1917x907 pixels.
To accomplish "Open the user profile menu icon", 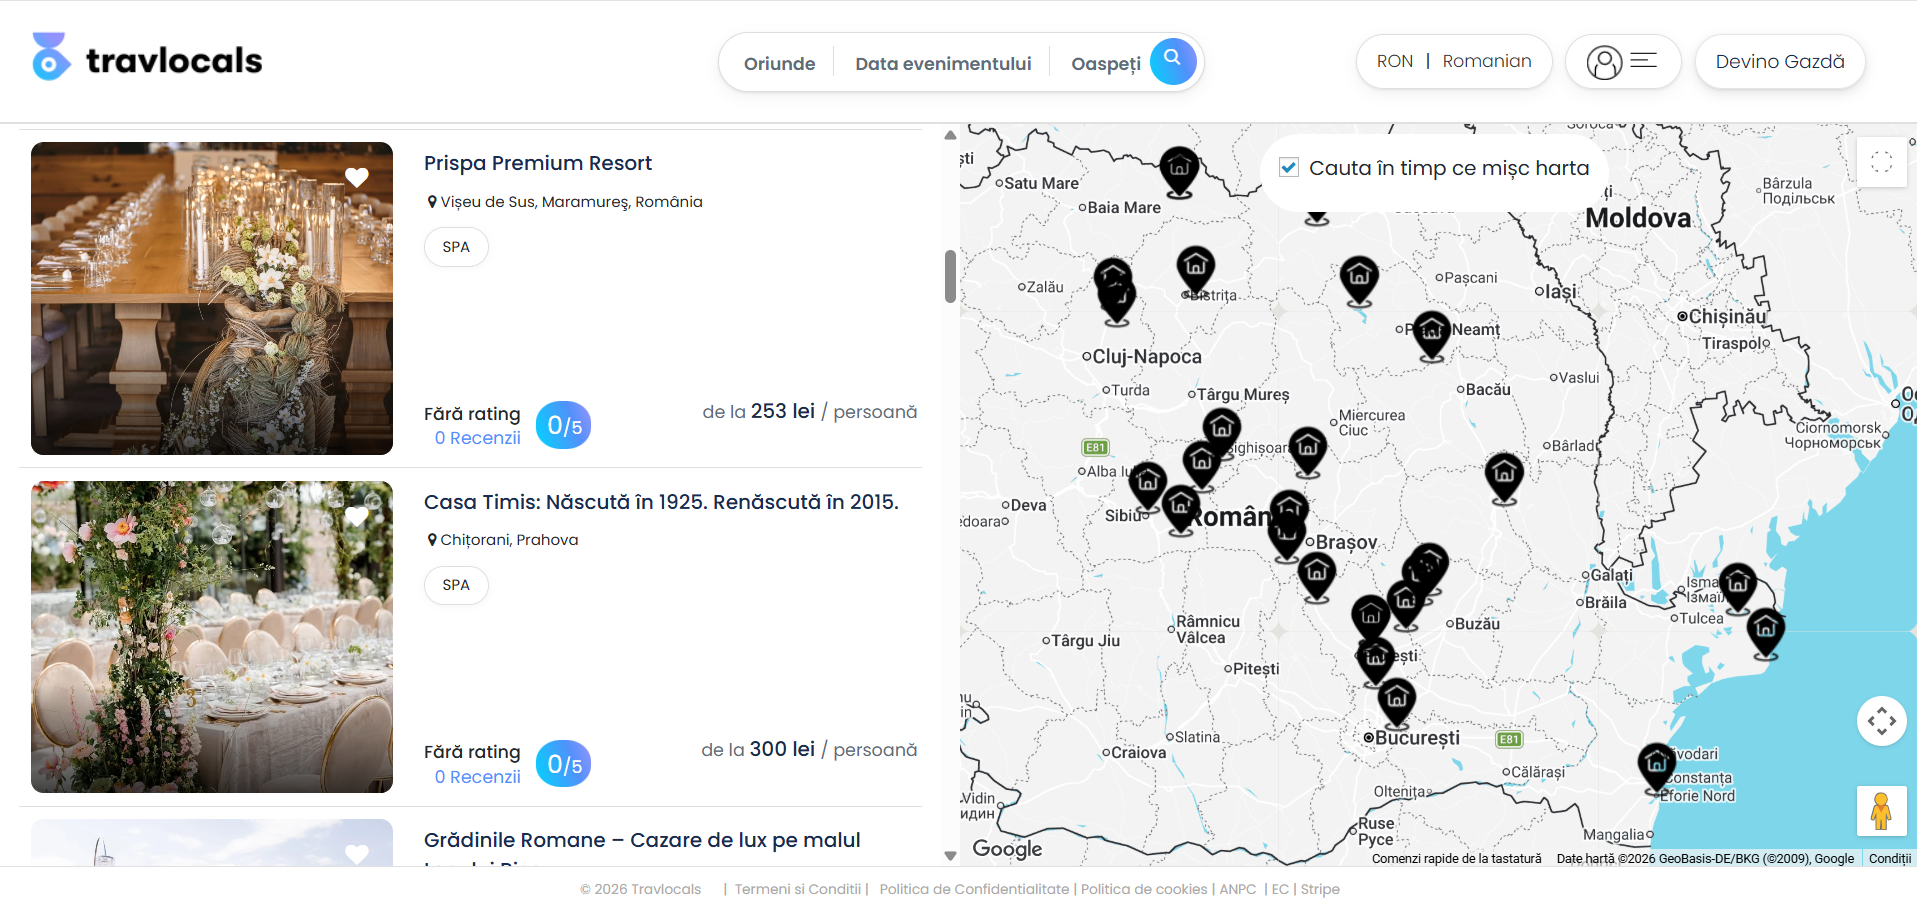I will point(1622,62).
